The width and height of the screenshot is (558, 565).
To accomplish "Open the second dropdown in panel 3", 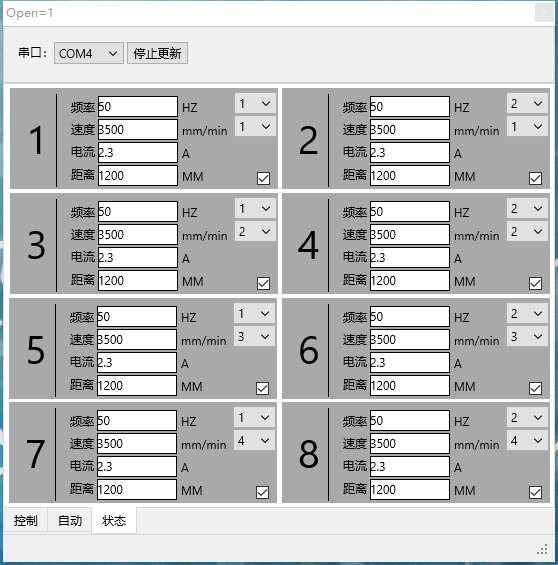I will point(255,231).
